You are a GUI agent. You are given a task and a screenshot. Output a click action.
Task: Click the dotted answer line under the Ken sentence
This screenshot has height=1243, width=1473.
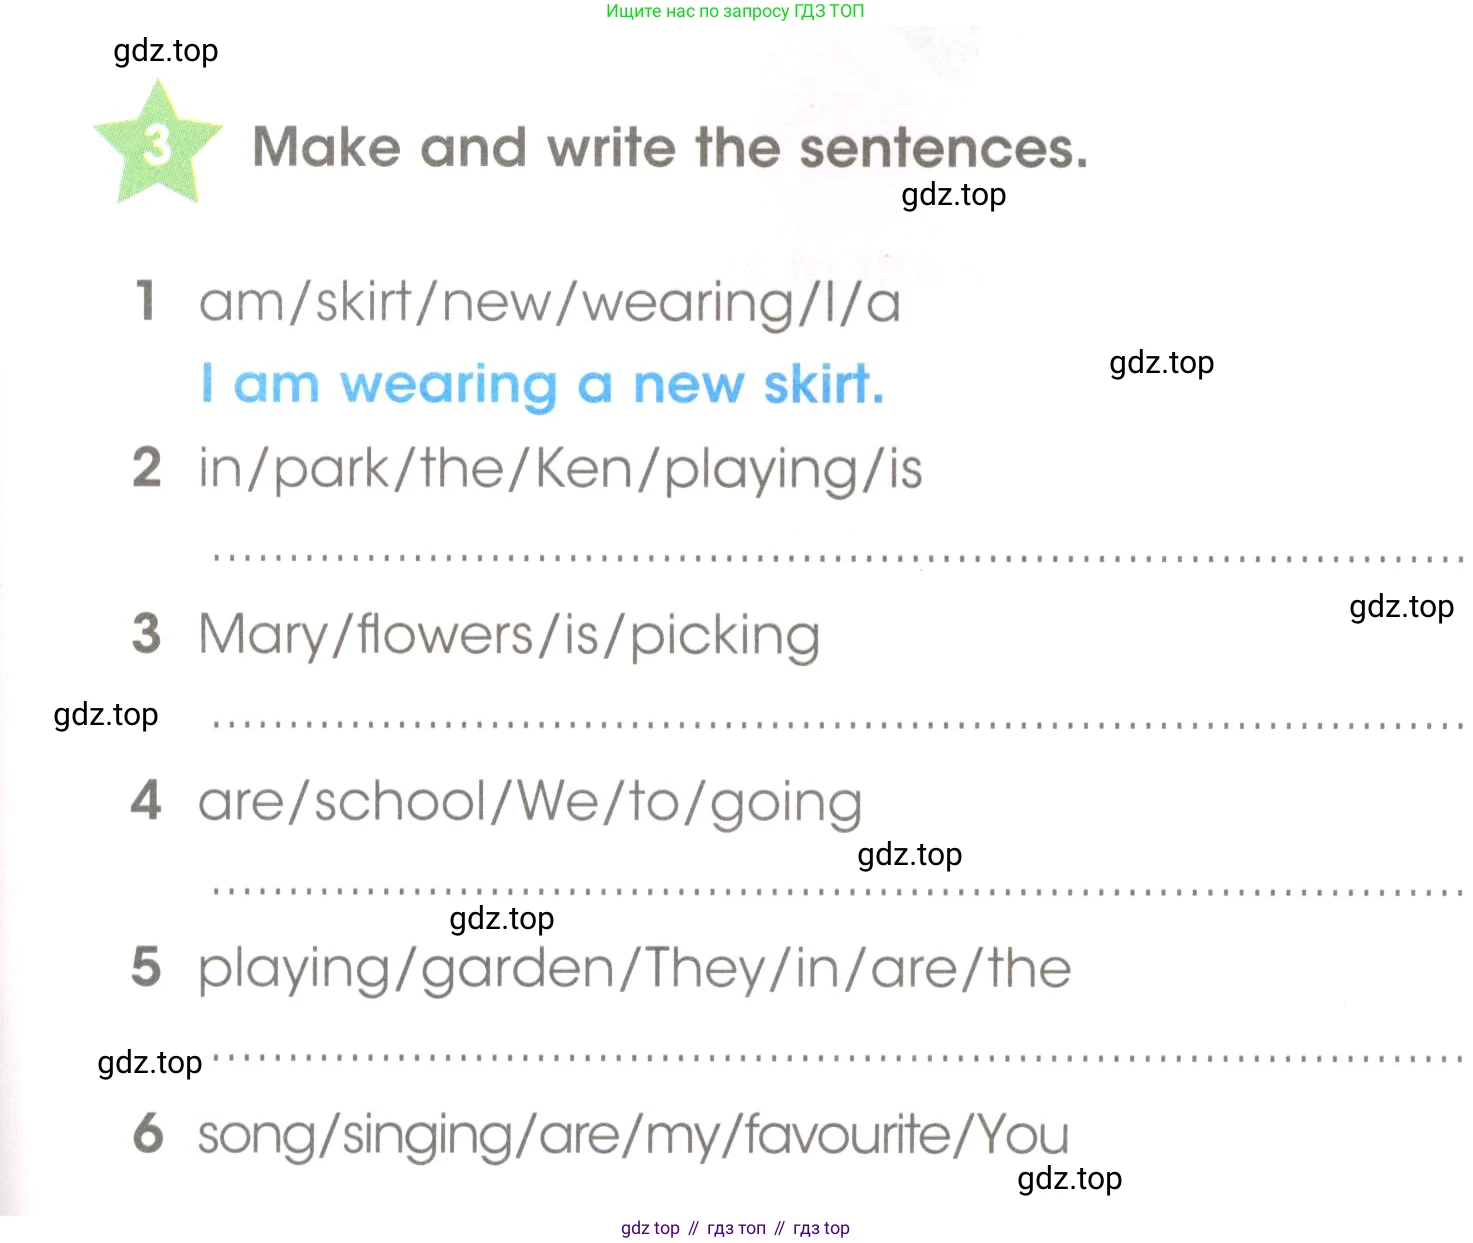tap(838, 557)
